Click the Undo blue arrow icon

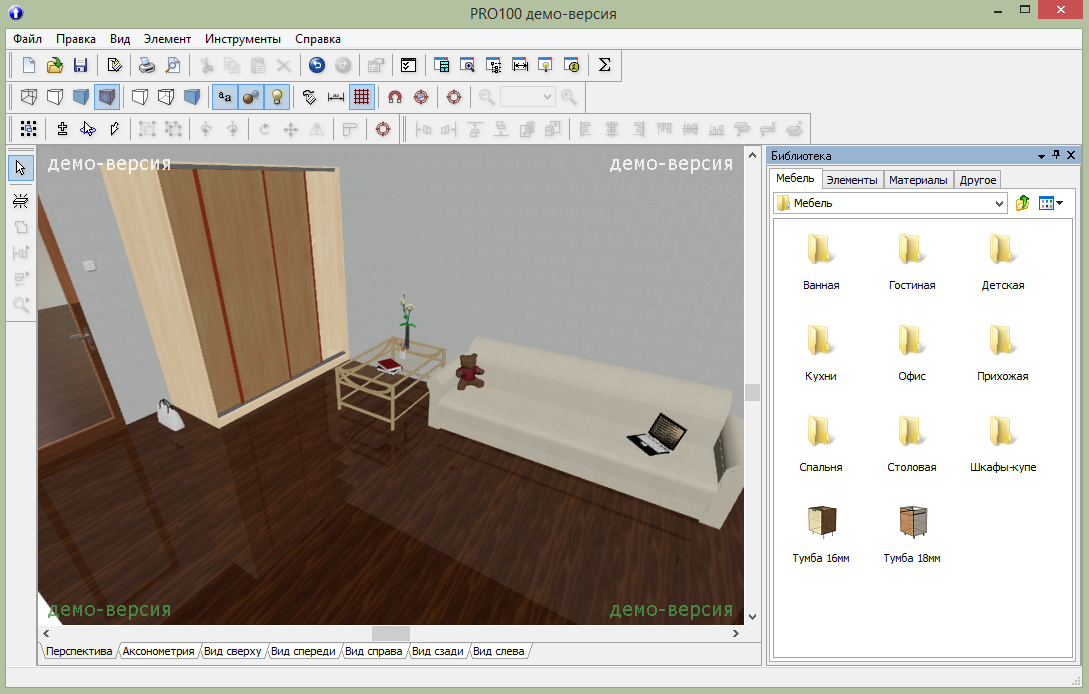(x=316, y=65)
